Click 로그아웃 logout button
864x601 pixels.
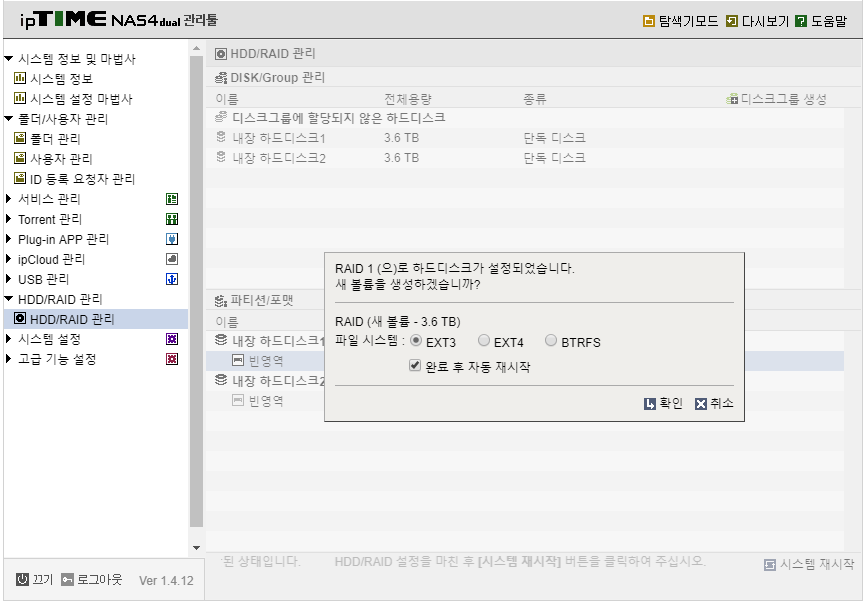[91, 580]
